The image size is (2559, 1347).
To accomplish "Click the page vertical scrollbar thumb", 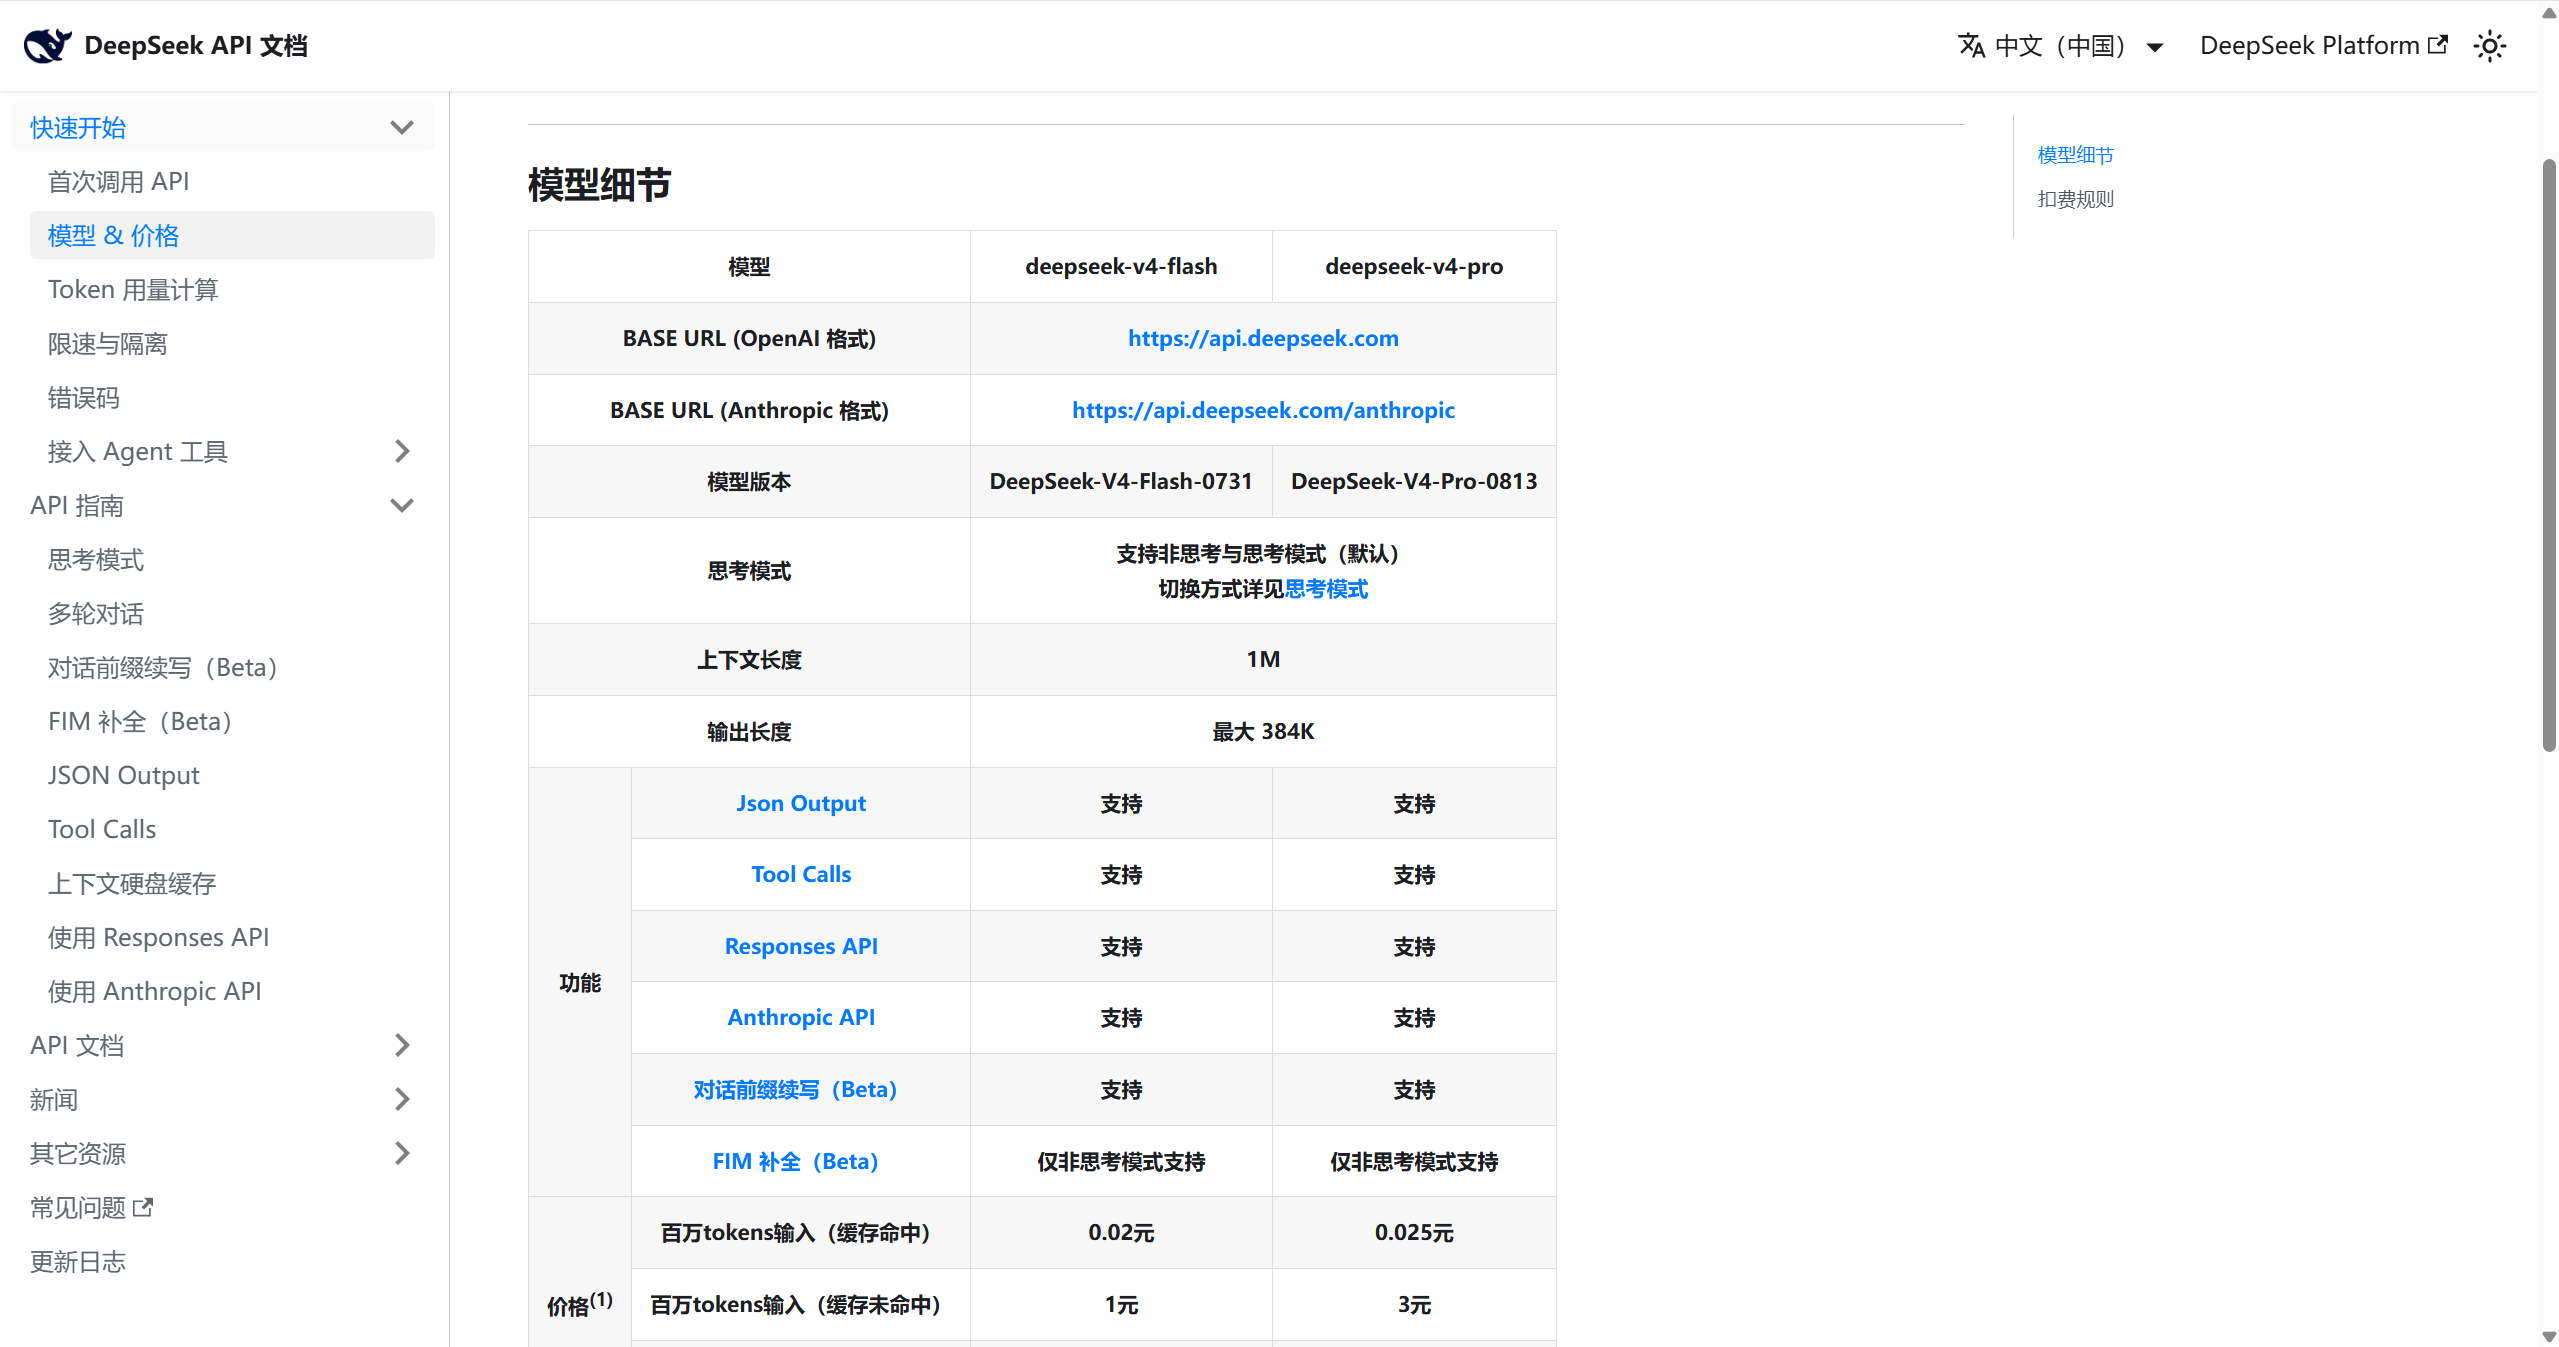I will tap(2549, 453).
